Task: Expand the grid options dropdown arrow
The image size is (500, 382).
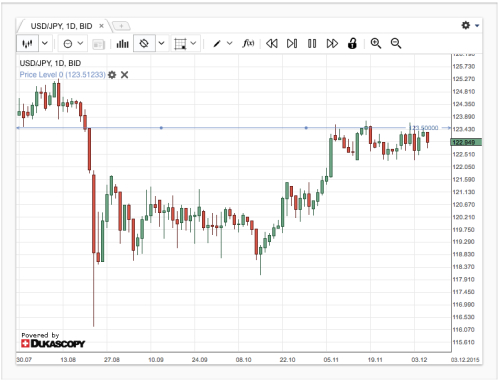Action: click(x=193, y=43)
